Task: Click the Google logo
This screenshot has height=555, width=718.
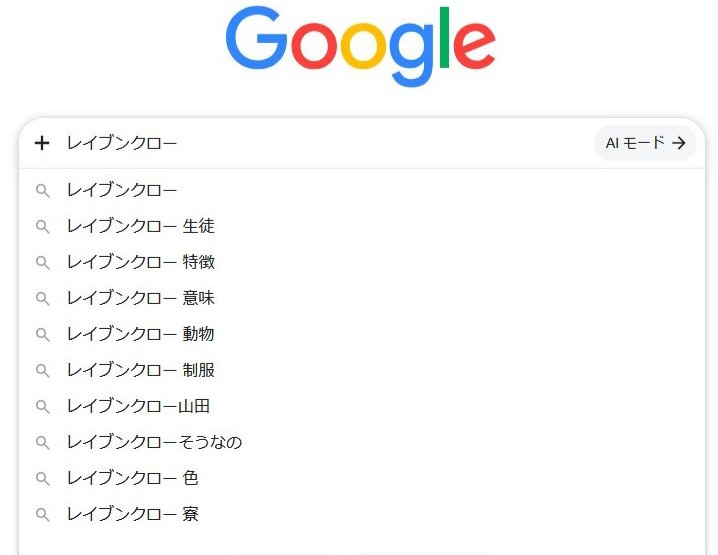Action: point(361,46)
